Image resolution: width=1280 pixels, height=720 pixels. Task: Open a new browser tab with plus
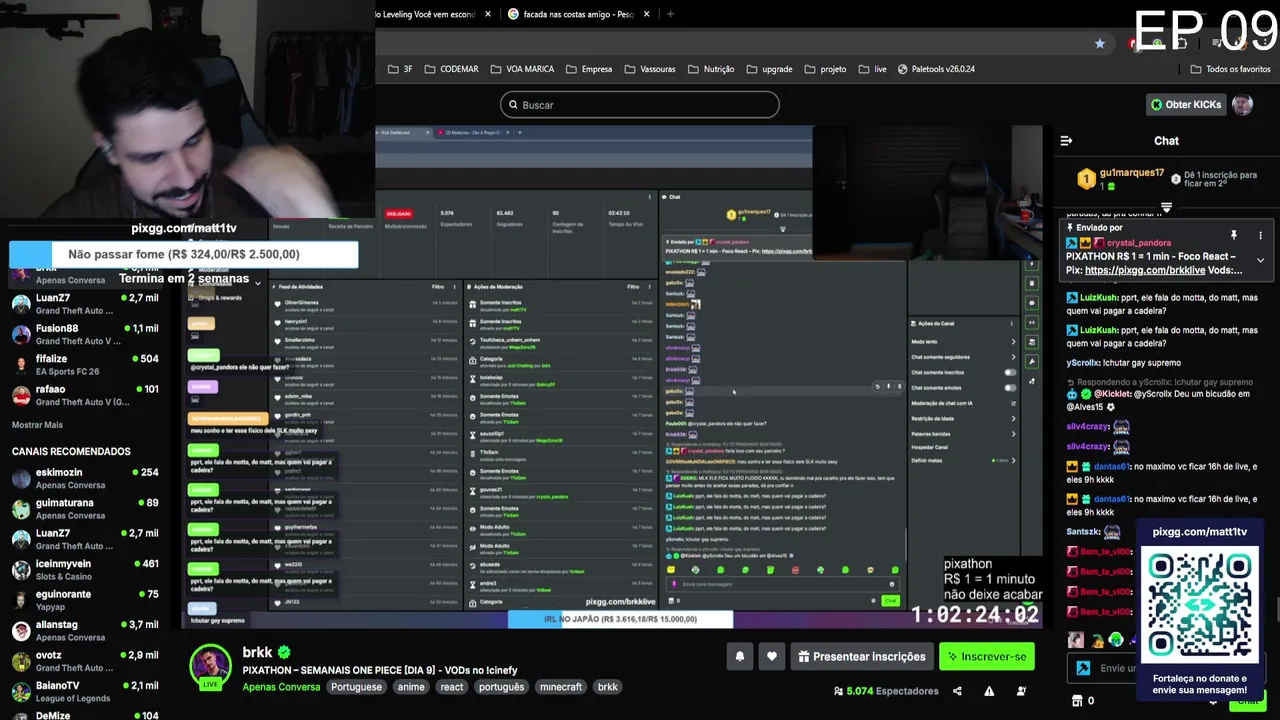coord(670,14)
